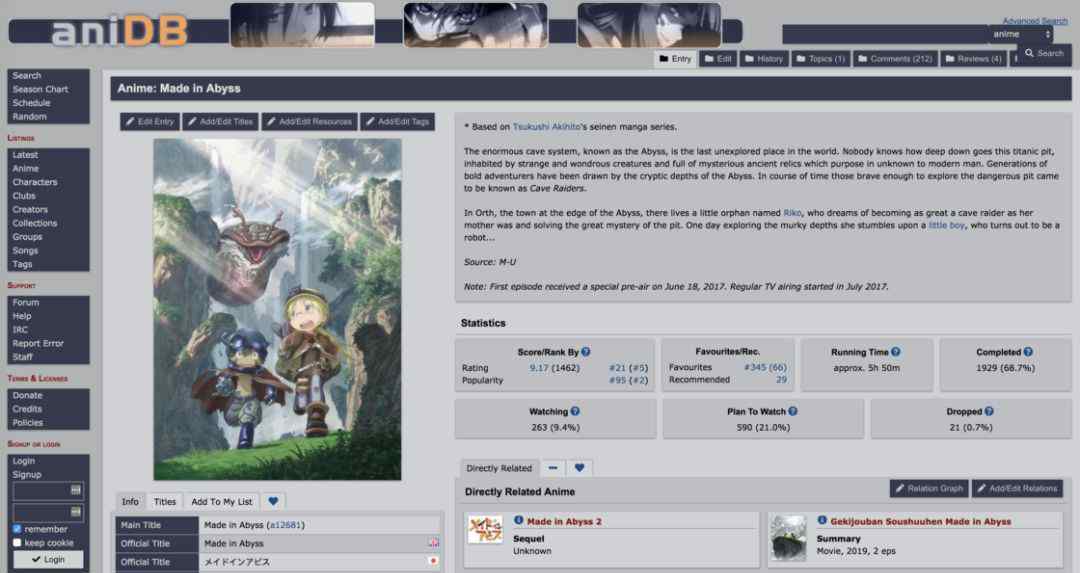
Task: Open Gekijouban Soushuuhen Made in Abyss link
Action: 920,521
